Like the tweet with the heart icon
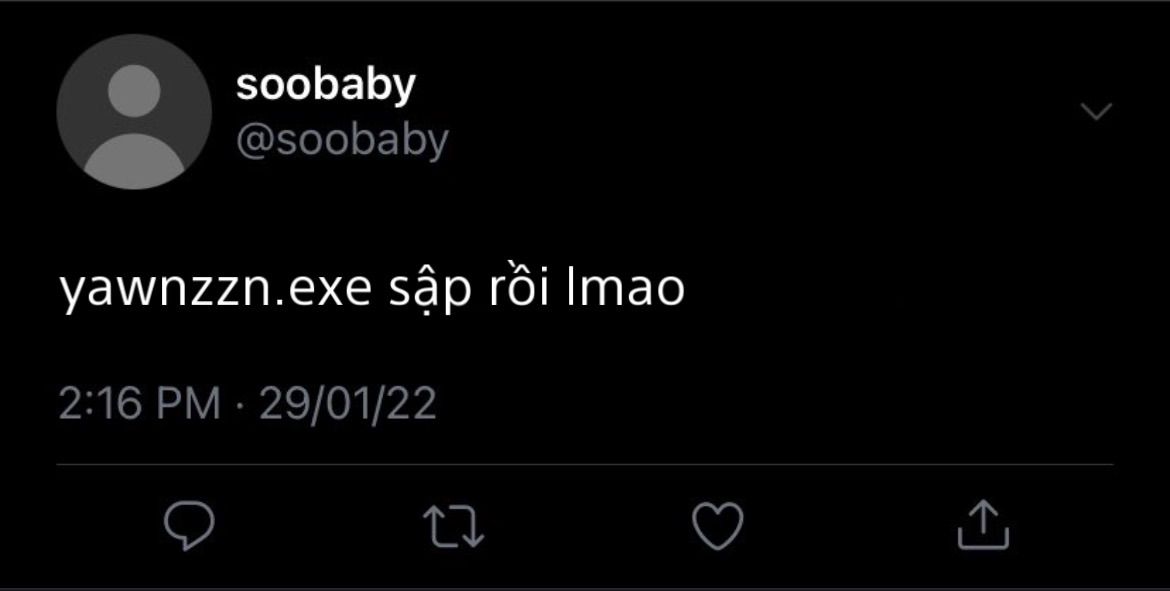Screen dimensions: 1170x591 coord(718,526)
